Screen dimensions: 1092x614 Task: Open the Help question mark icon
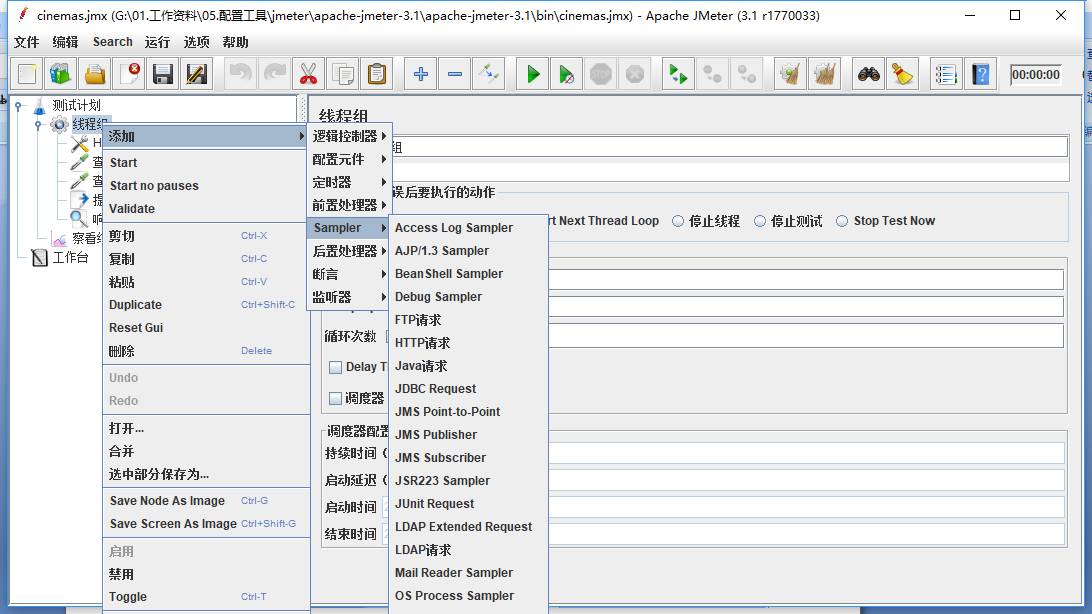point(981,74)
